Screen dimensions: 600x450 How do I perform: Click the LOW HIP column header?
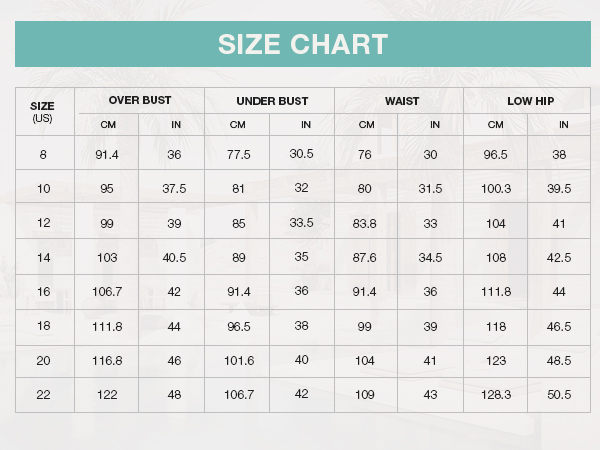(530, 101)
